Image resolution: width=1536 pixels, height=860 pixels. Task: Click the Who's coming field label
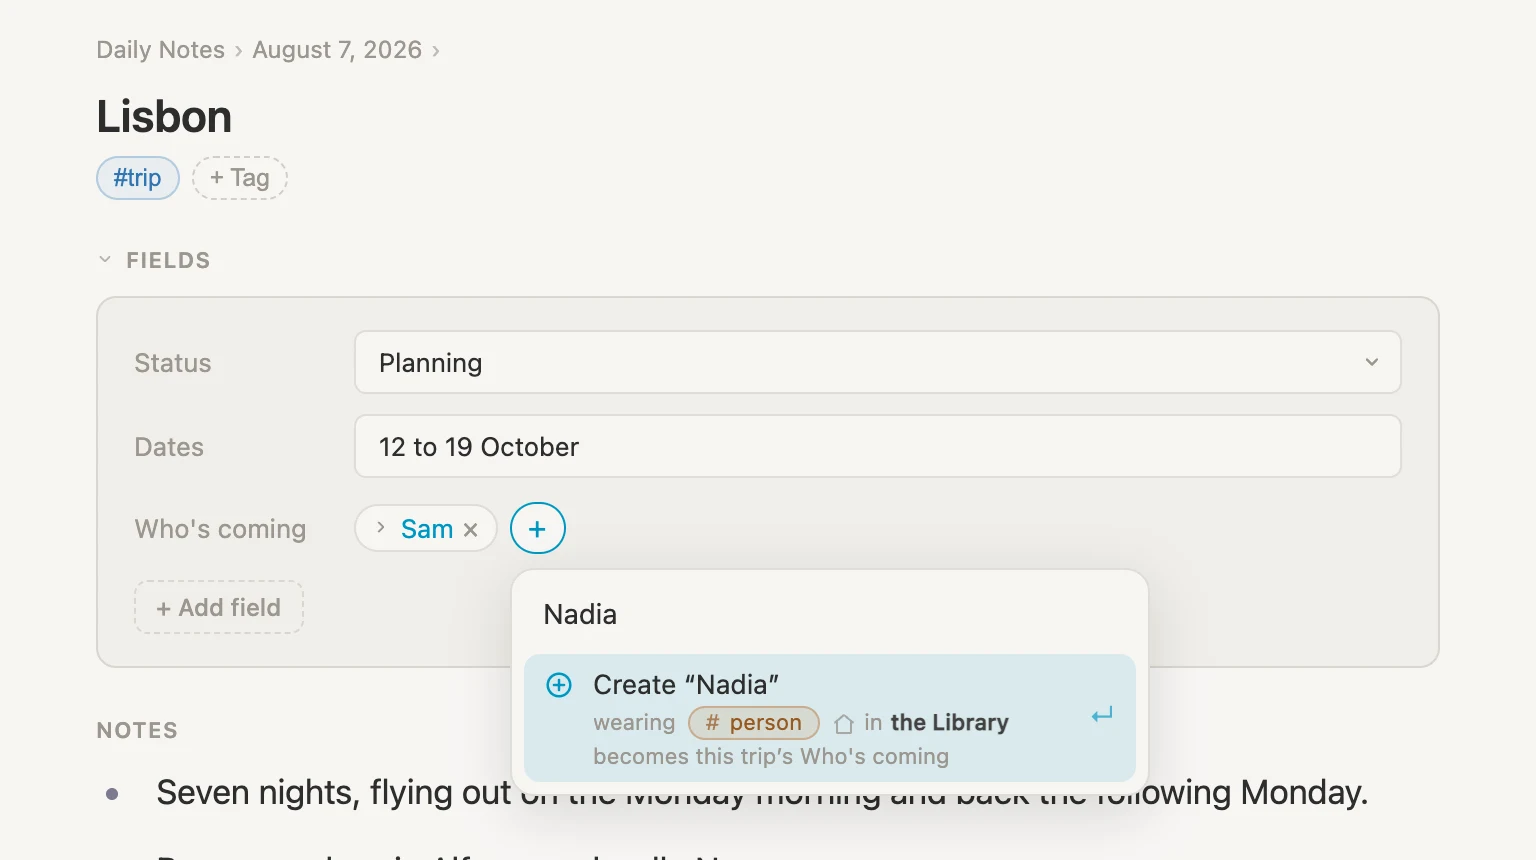(220, 529)
